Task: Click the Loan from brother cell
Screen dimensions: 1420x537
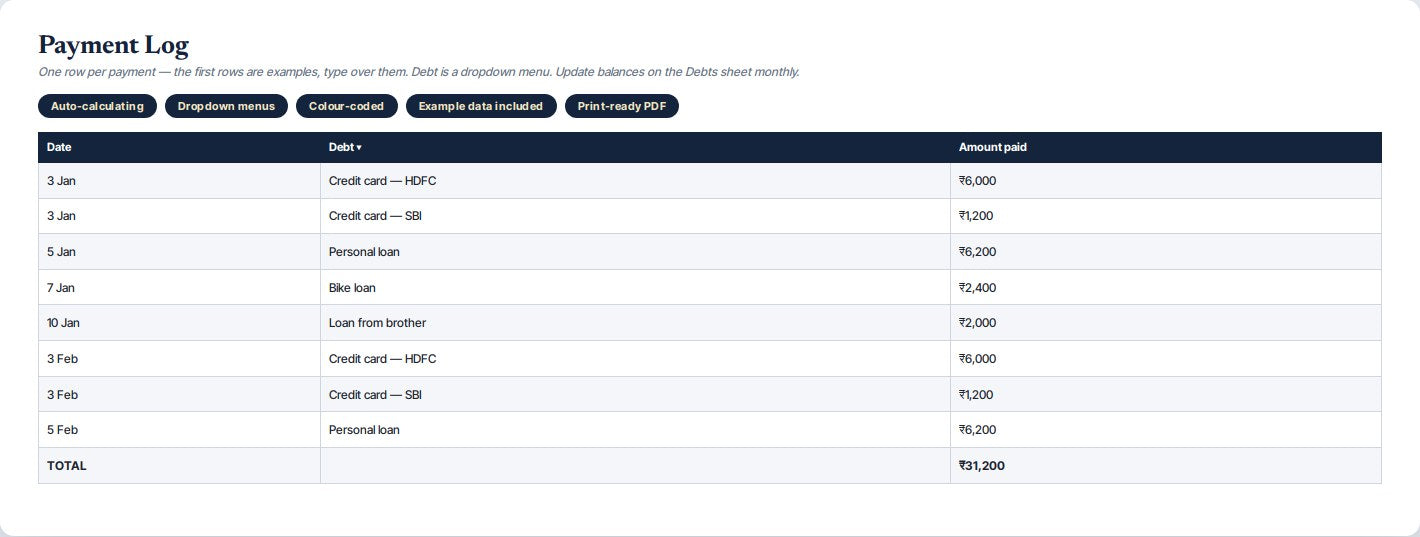Action: point(635,323)
